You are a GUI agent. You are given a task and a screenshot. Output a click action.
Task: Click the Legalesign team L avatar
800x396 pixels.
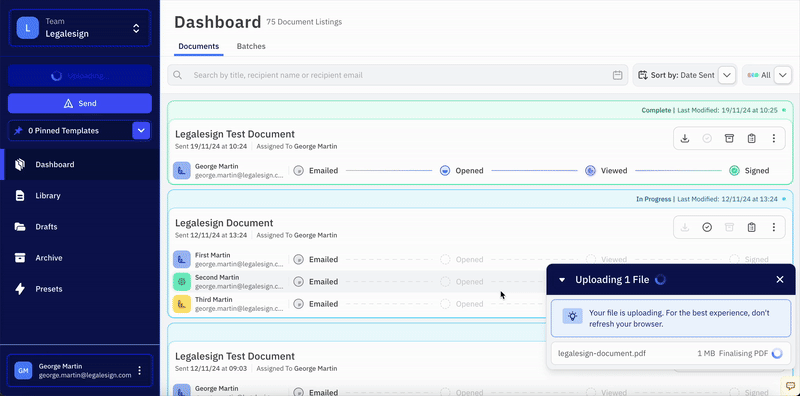point(27,28)
